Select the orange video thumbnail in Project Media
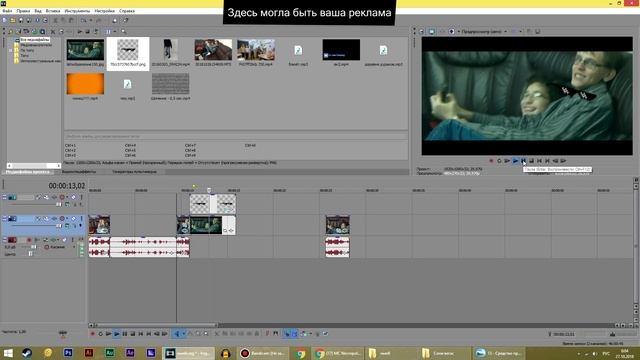This screenshot has width=640, height=360. click(x=85, y=84)
